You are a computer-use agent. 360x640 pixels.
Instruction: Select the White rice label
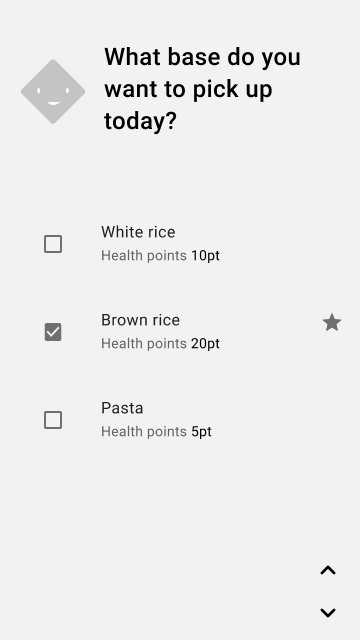(138, 232)
